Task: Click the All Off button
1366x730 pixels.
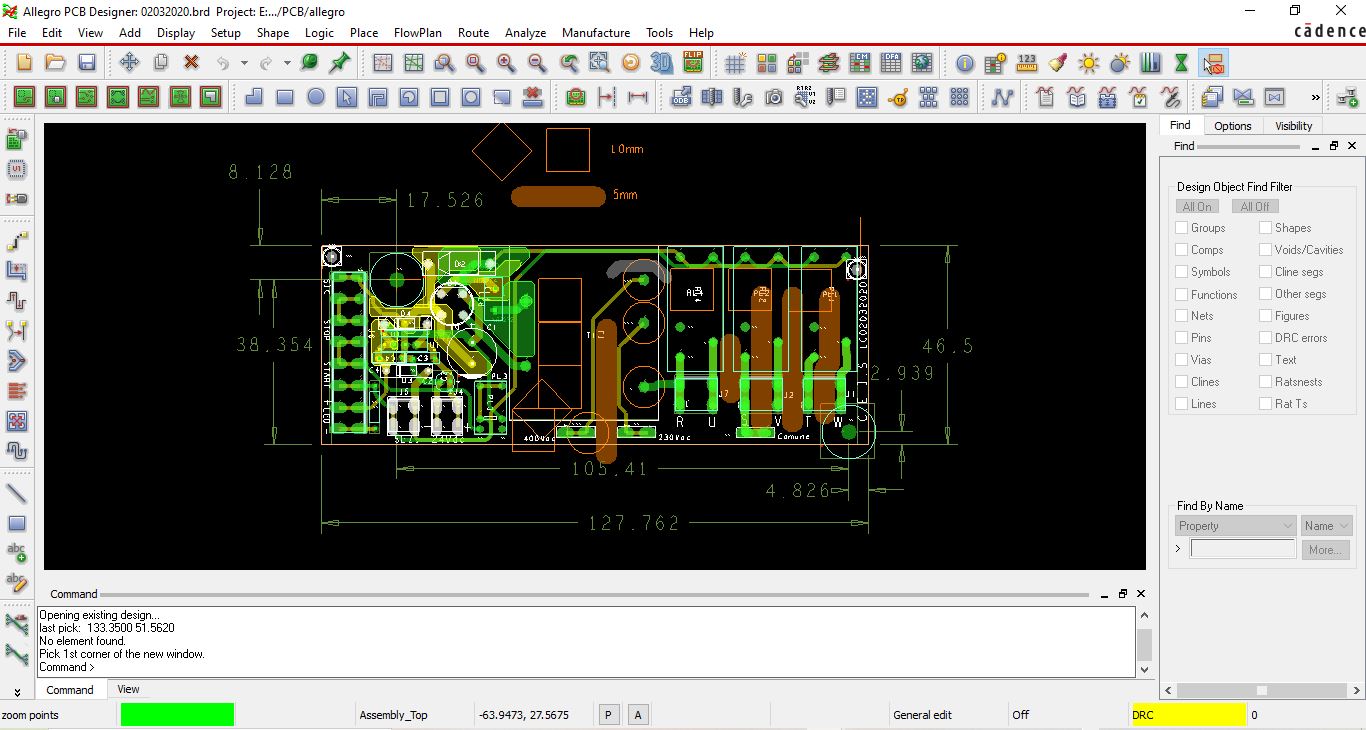Action: pos(1255,207)
